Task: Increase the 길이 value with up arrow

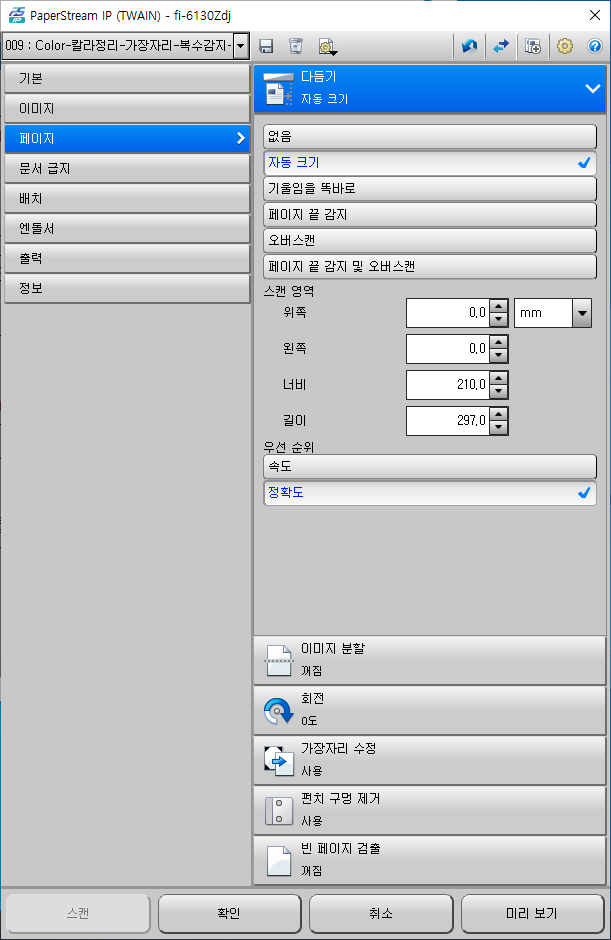Action: 499,414
